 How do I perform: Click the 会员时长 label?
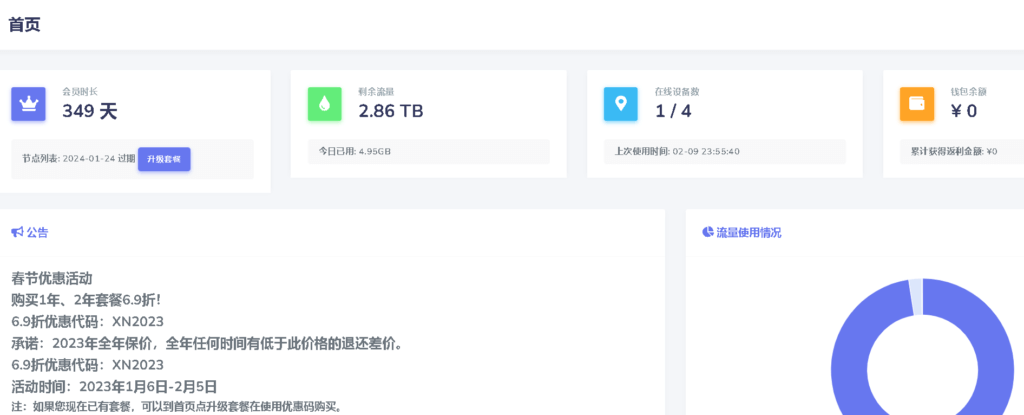(80, 91)
